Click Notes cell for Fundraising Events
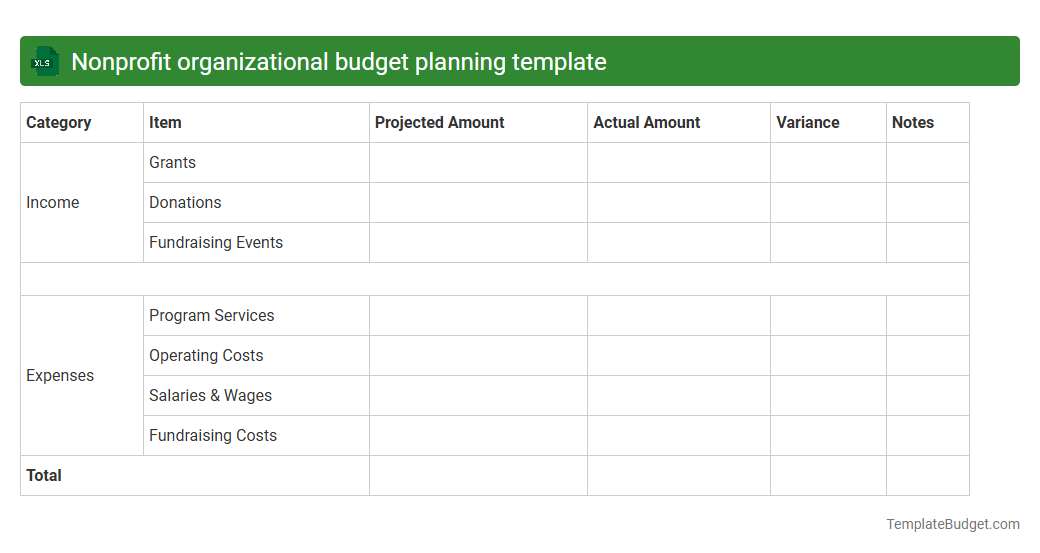Screen dimensions: 1040x553 928,243
